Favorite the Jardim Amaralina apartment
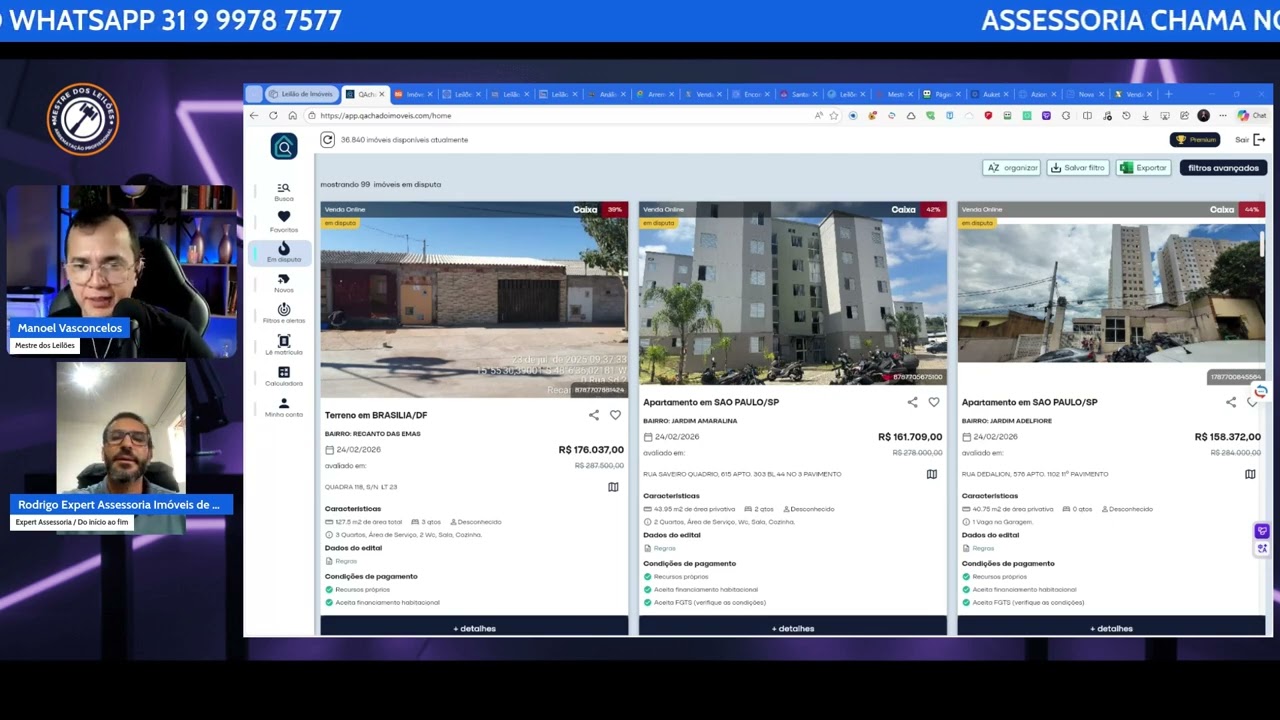The height and width of the screenshot is (720, 1280). coord(934,402)
